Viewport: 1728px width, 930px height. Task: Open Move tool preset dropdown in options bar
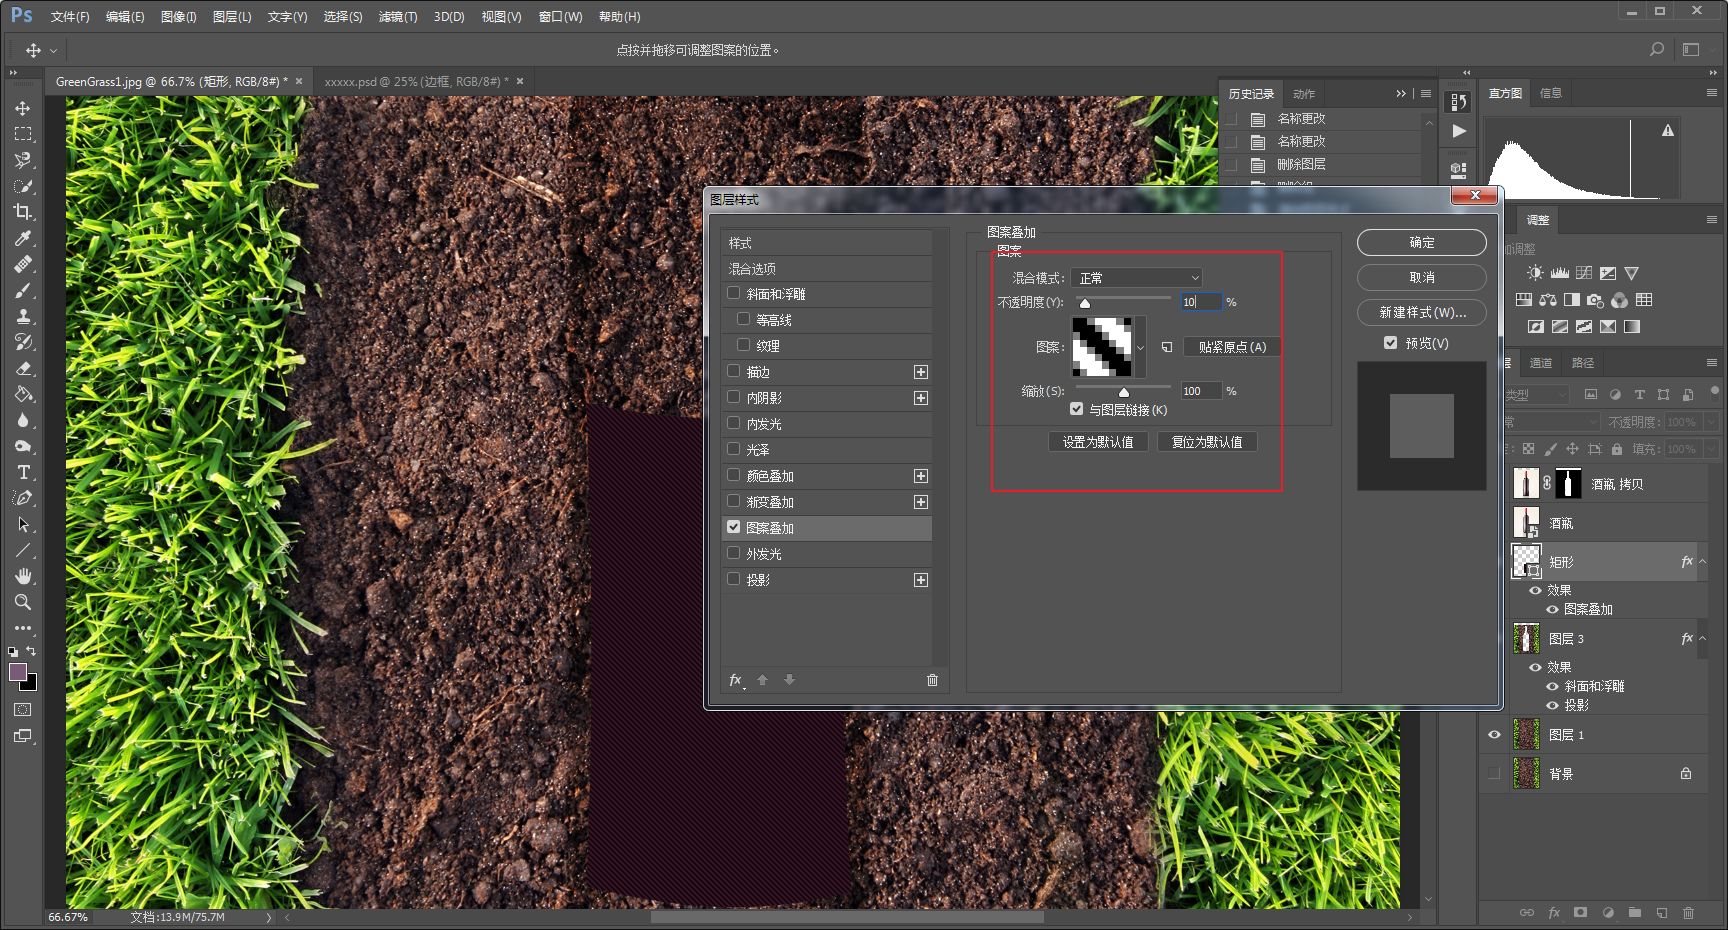[54, 50]
